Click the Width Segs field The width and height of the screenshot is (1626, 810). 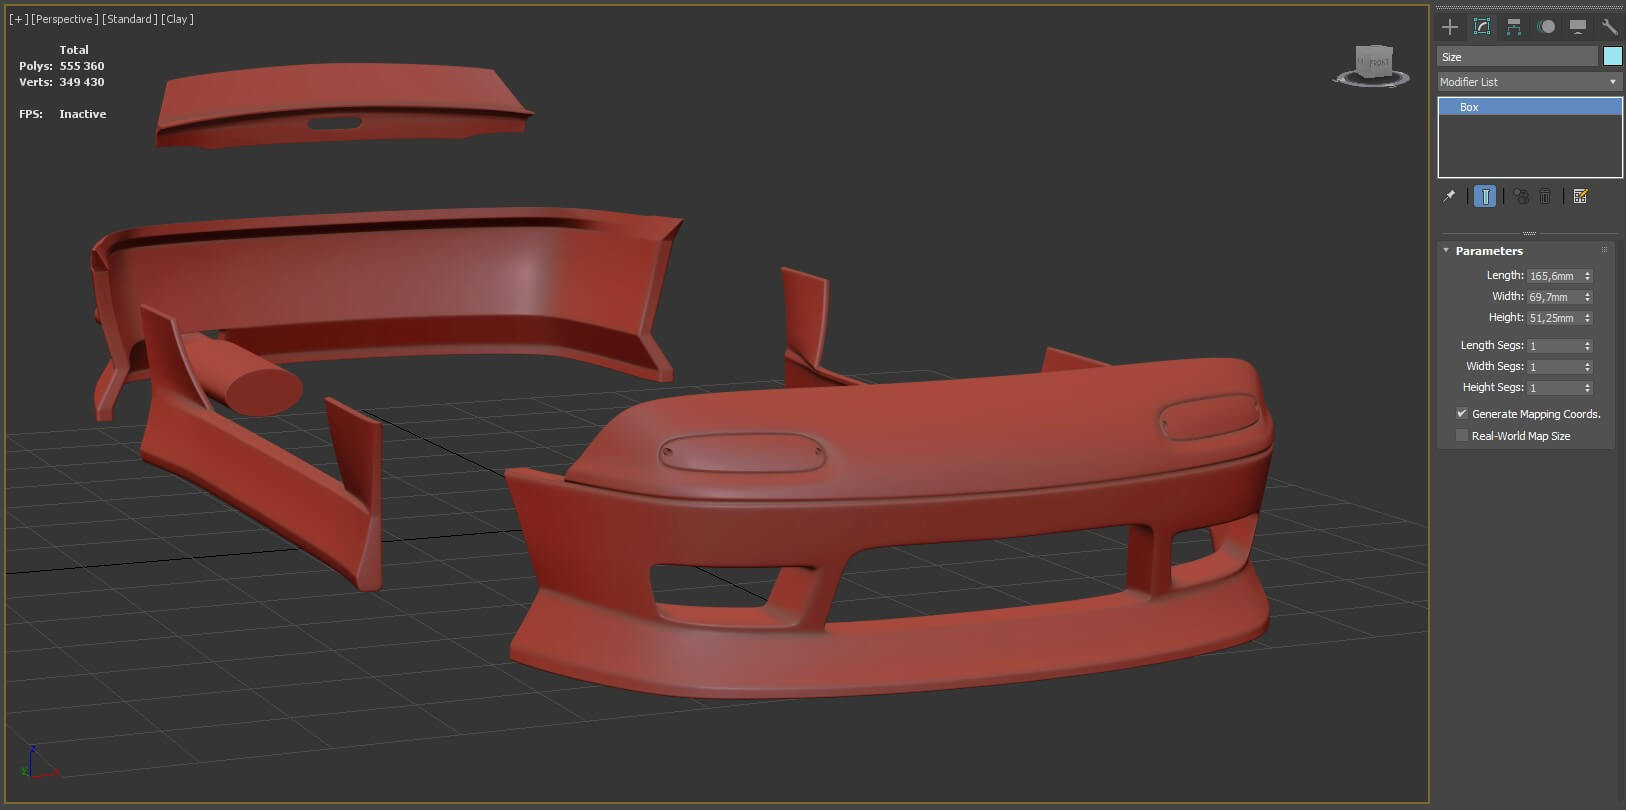pos(1553,367)
